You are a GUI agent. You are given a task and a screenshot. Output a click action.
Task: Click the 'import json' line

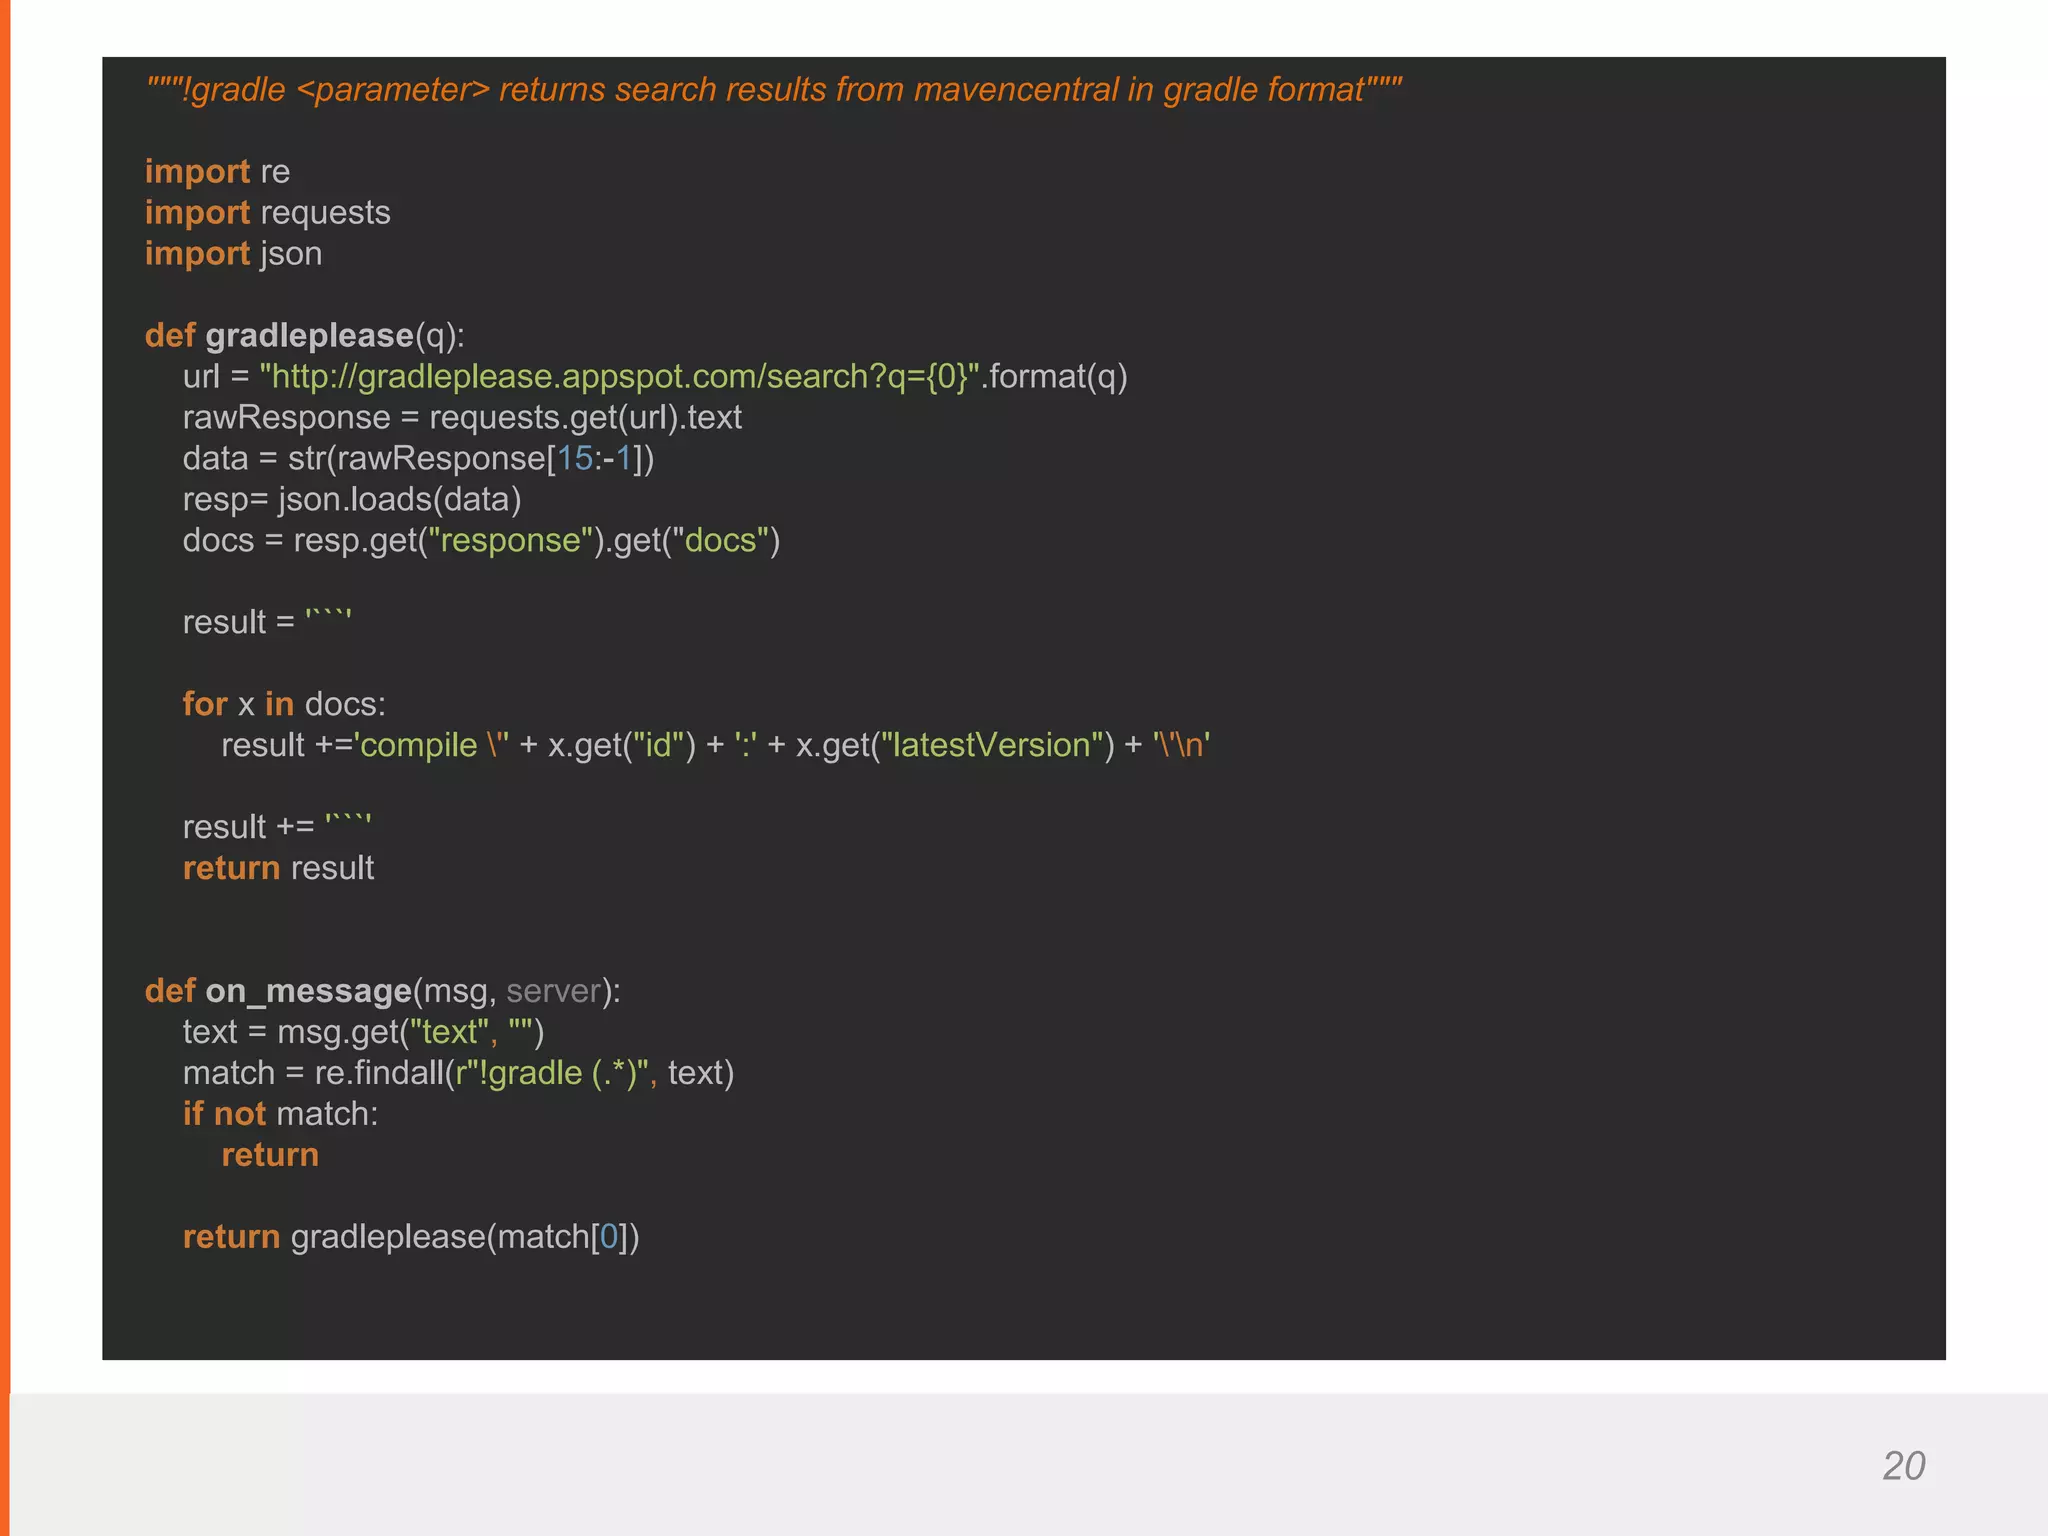point(233,254)
